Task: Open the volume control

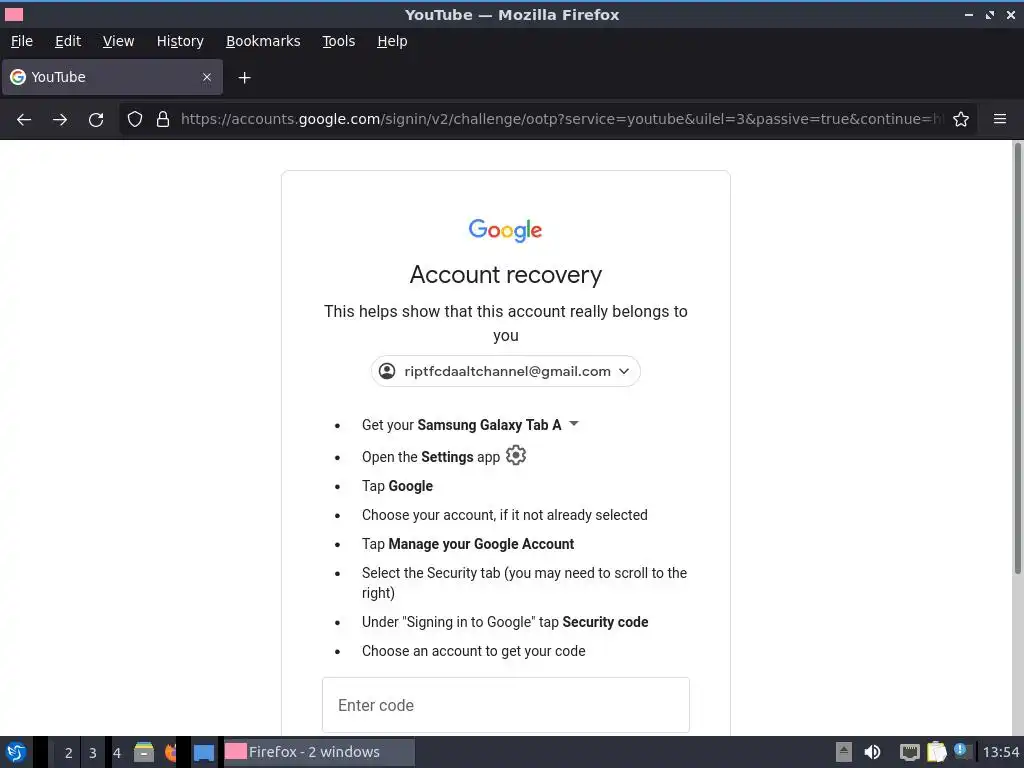Action: pos(872,752)
